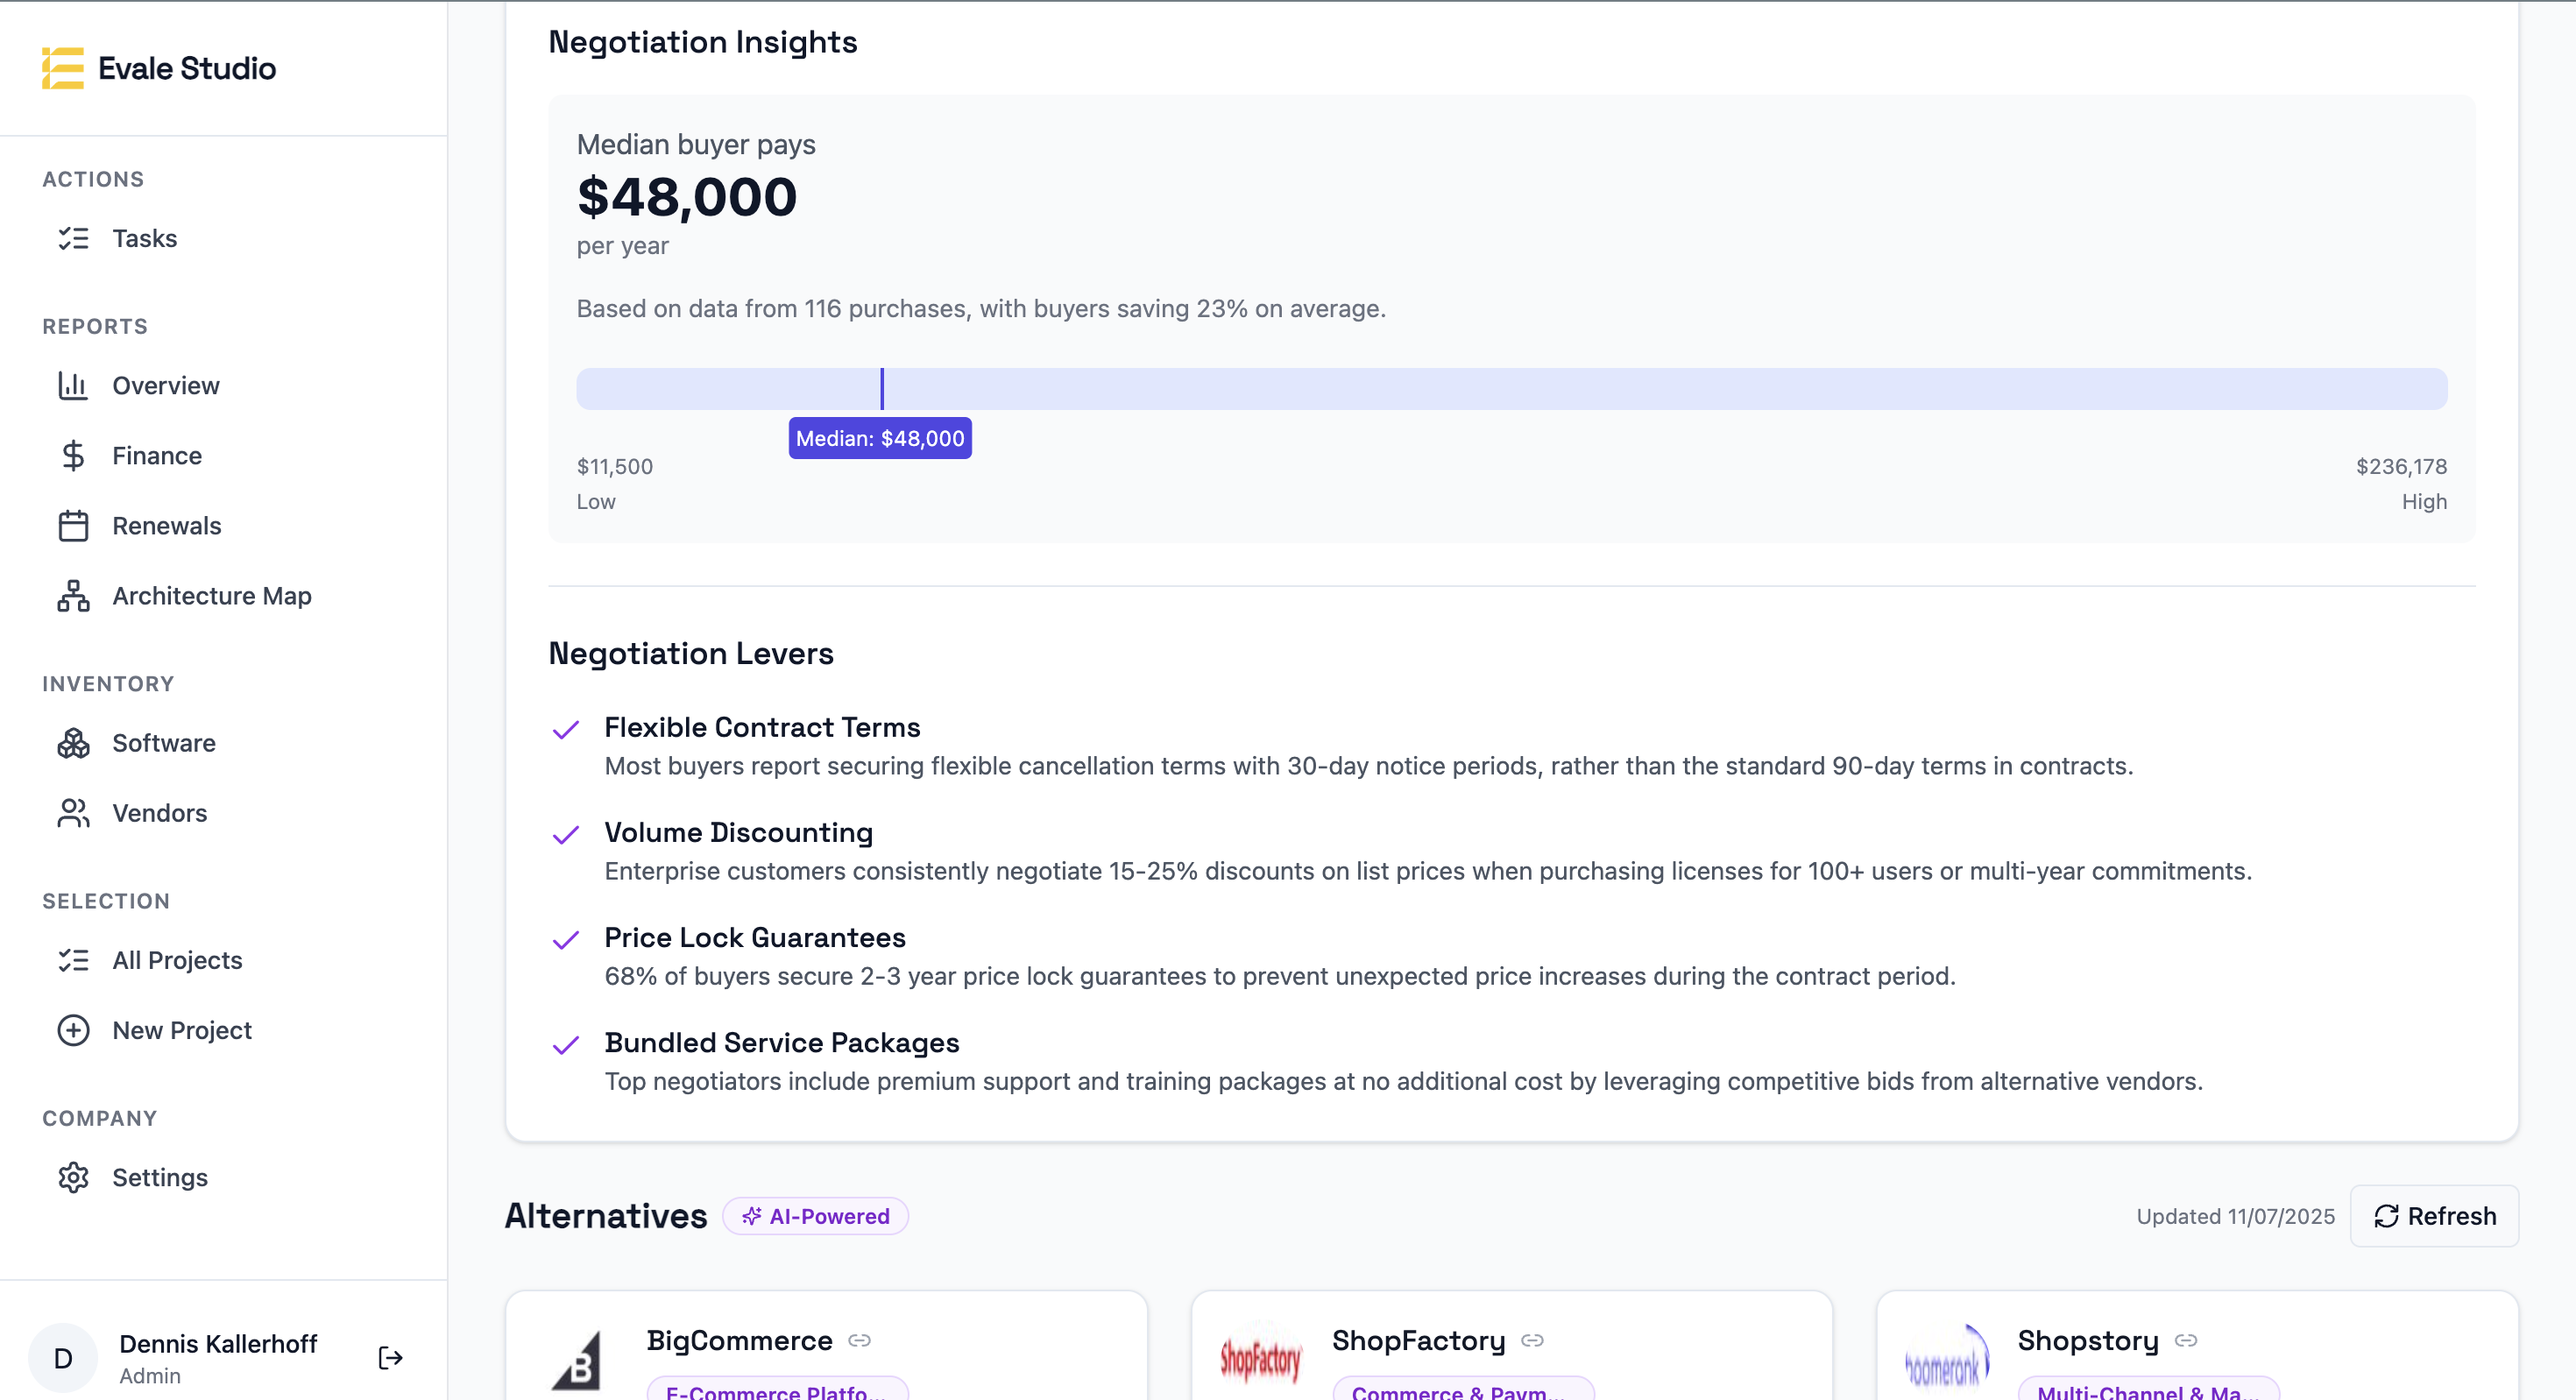Open the BigCommerce link icon
Viewport: 2576px width, 1400px height.
coord(859,1340)
